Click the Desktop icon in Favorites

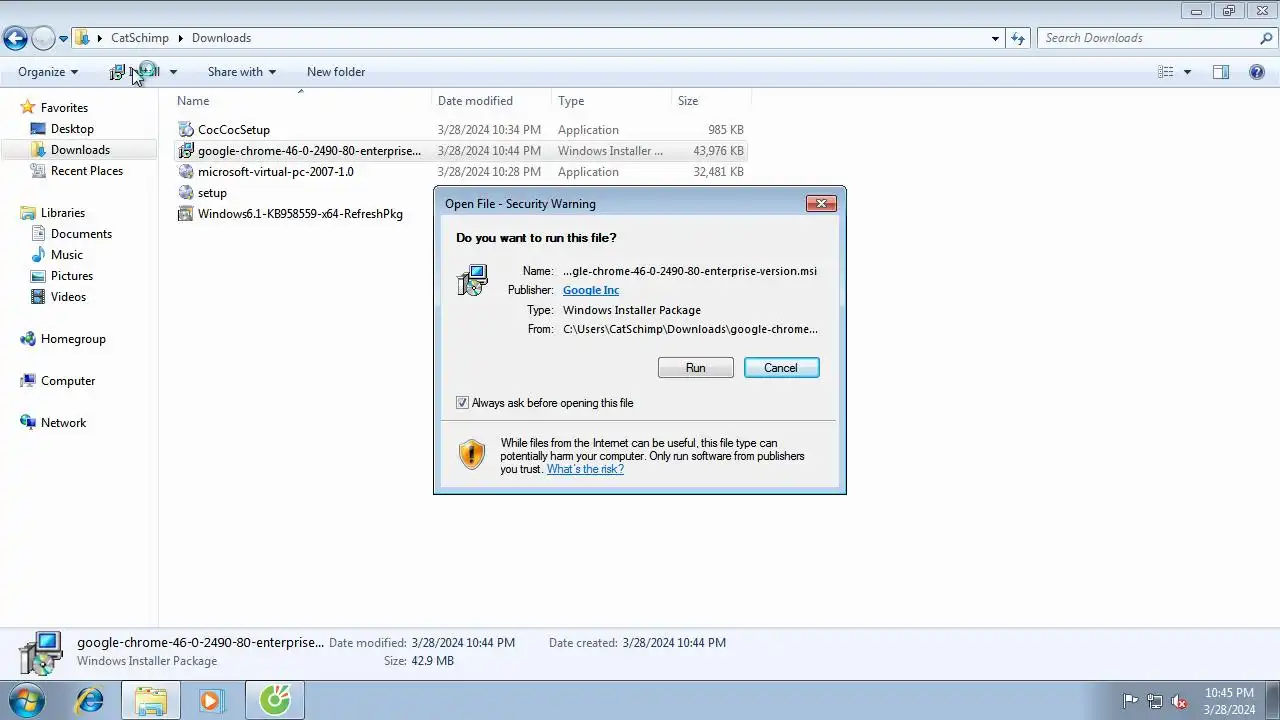tap(38, 129)
